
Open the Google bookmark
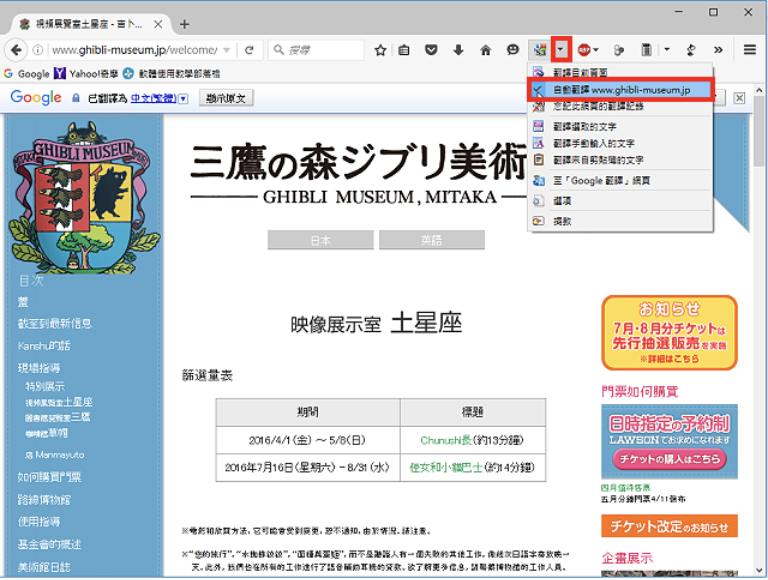pyautogui.click(x=27, y=74)
